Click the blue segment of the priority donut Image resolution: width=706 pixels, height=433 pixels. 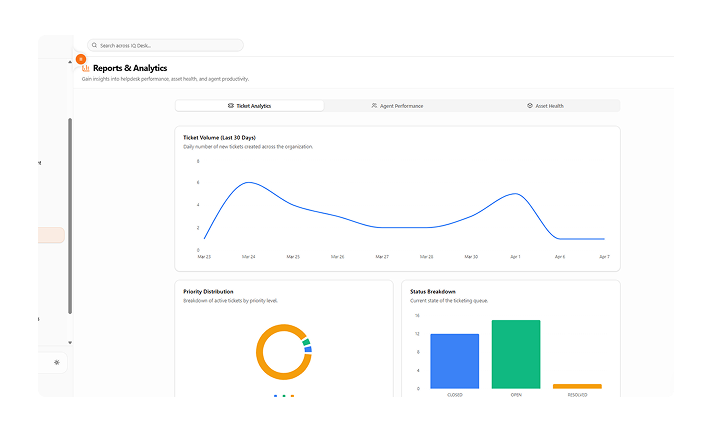[308, 349]
